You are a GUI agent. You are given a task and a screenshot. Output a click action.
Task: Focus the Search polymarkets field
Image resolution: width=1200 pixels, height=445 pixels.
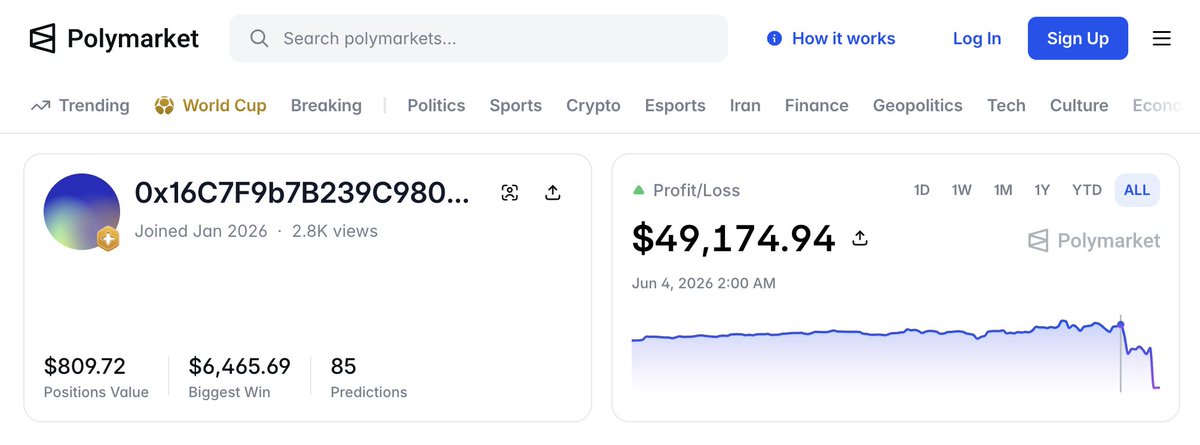pyautogui.click(x=478, y=39)
